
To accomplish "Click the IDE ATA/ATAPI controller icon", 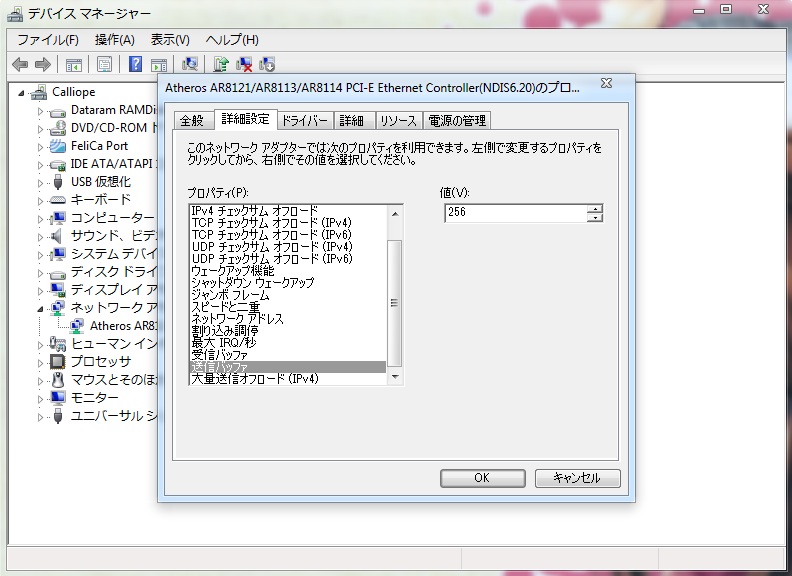I will (x=58, y=164).
